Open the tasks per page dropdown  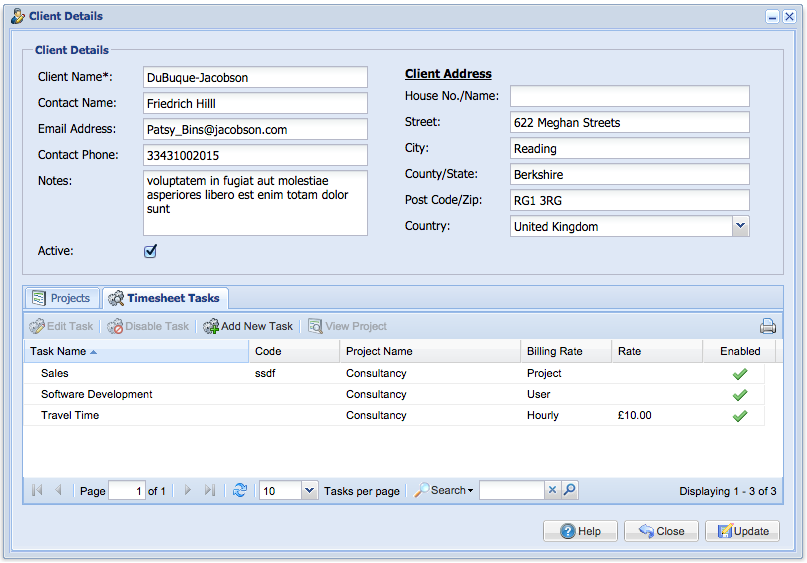coord(309,490)
